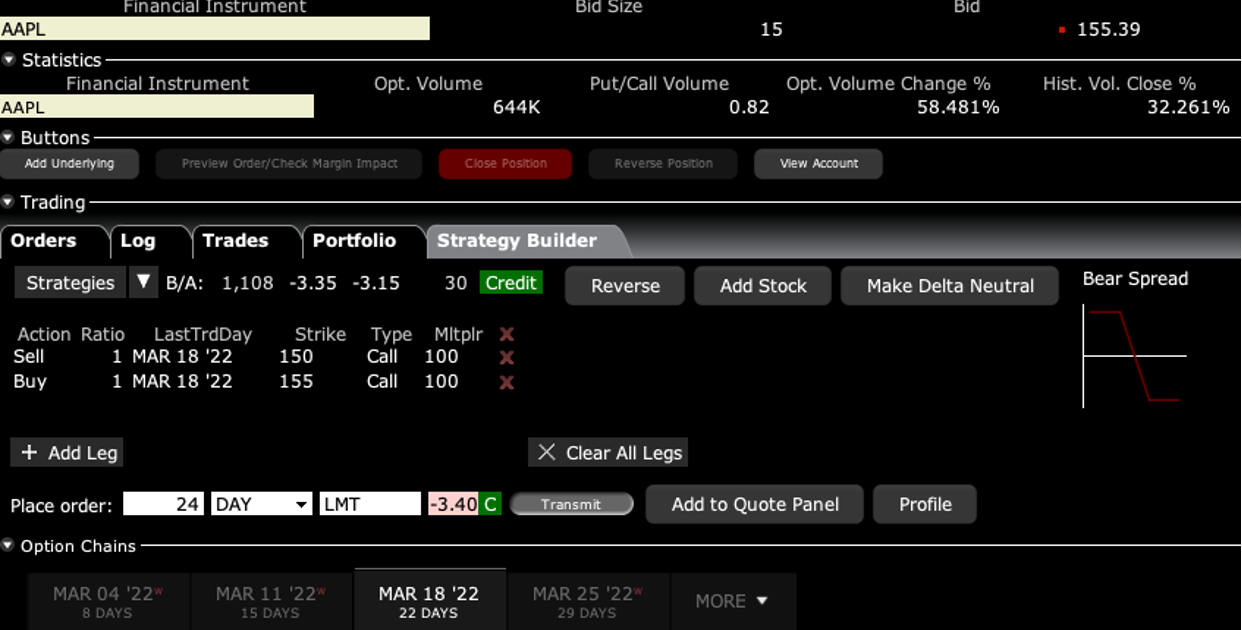This screenshot has width=1242, height=630.
Task: Select AAPL in the top quote row
Action: pos(215,29)
